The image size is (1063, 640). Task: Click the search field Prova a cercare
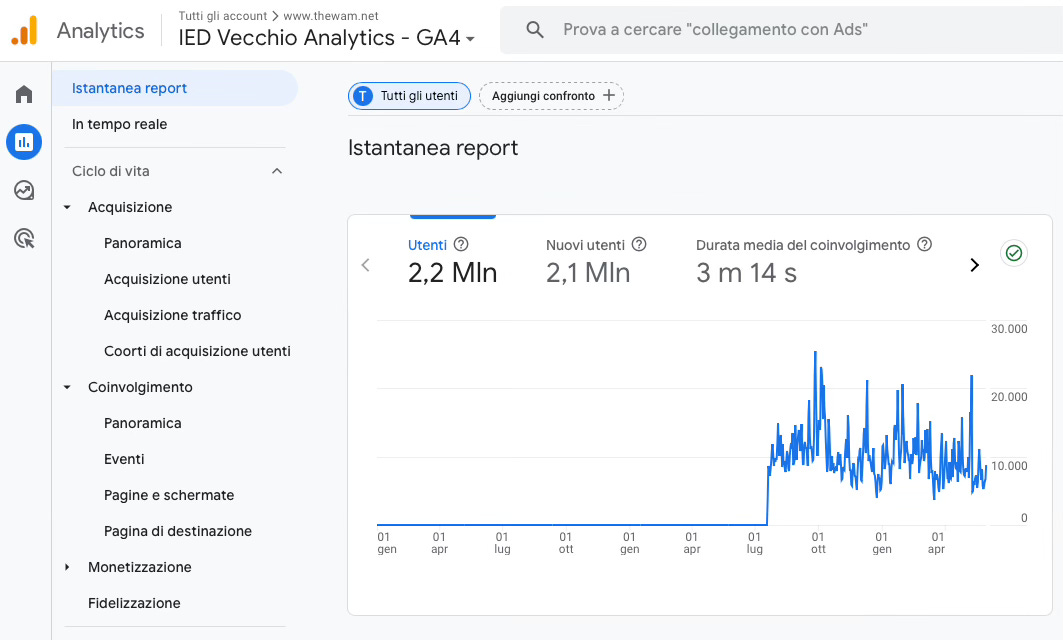(781, 30)
